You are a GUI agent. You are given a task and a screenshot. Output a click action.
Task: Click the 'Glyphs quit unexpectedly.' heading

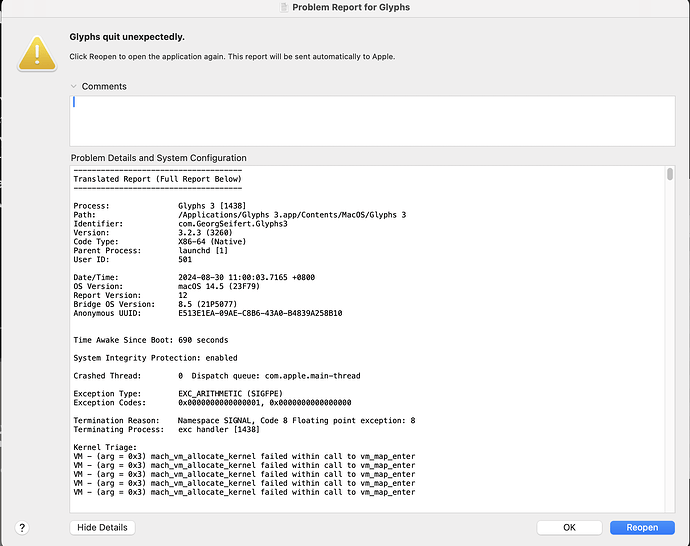pos(127,37)
